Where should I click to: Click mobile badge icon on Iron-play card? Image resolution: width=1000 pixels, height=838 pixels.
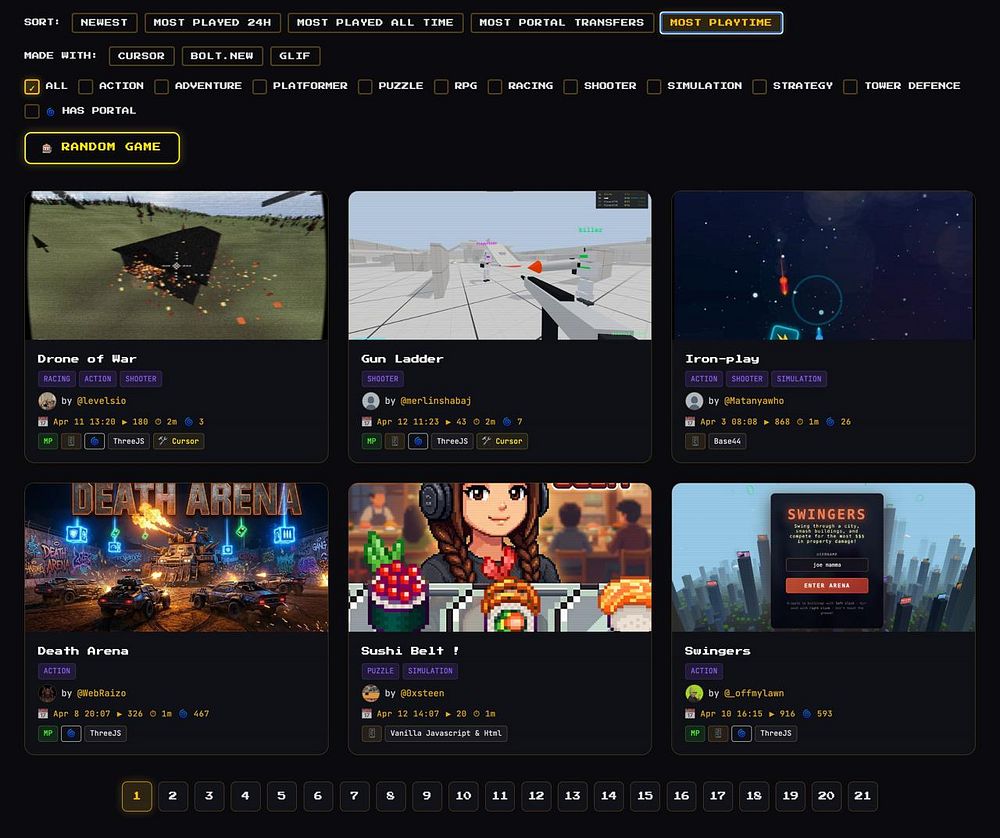tap(695, 441)
